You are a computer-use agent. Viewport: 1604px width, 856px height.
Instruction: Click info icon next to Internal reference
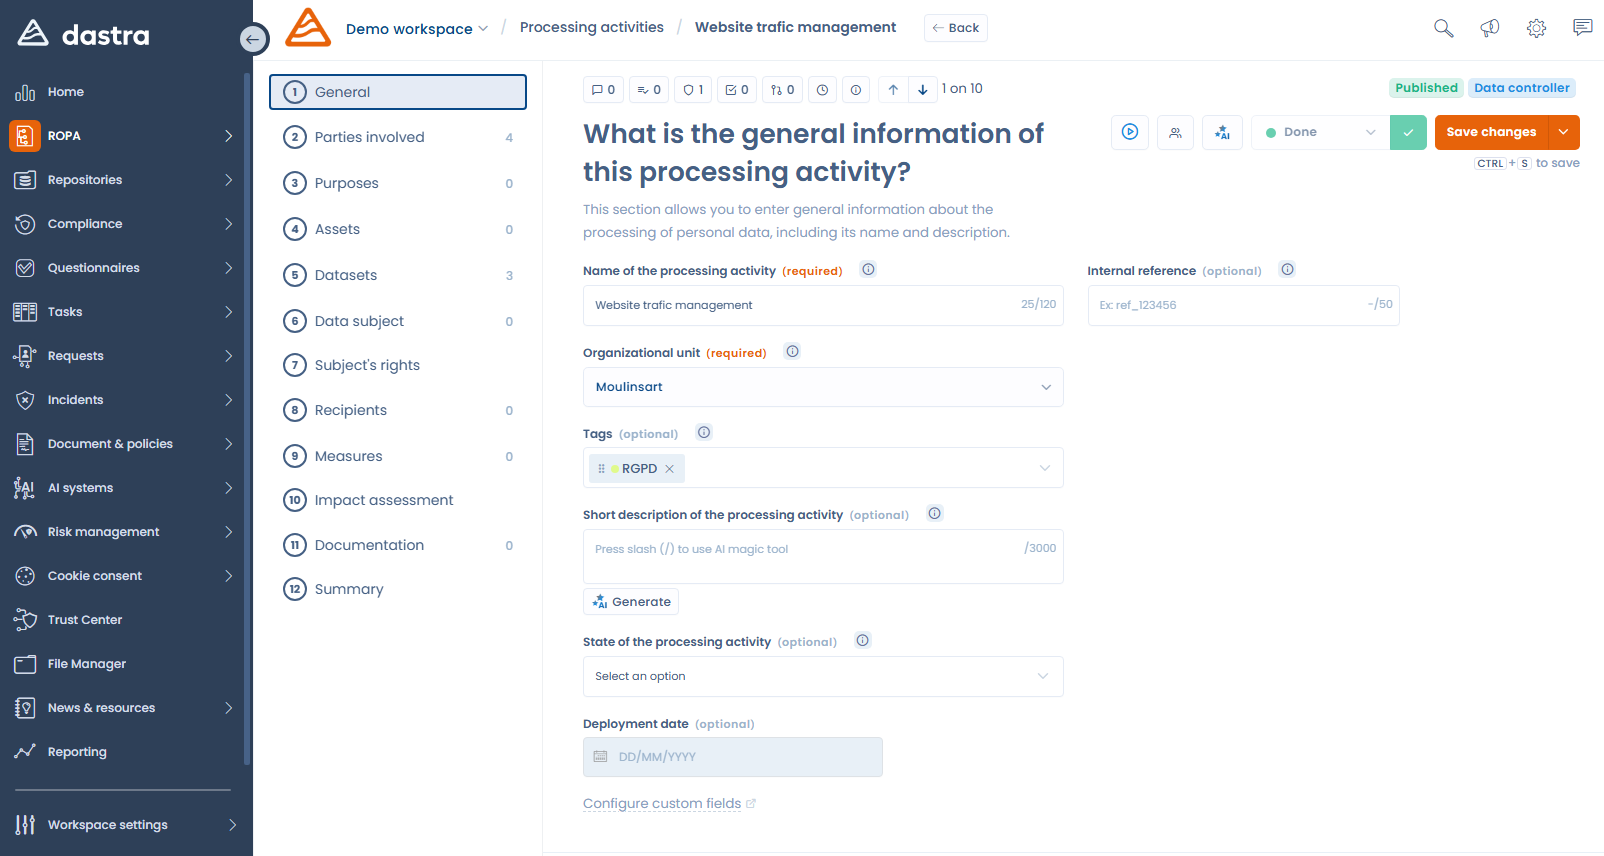point(1287,269)
